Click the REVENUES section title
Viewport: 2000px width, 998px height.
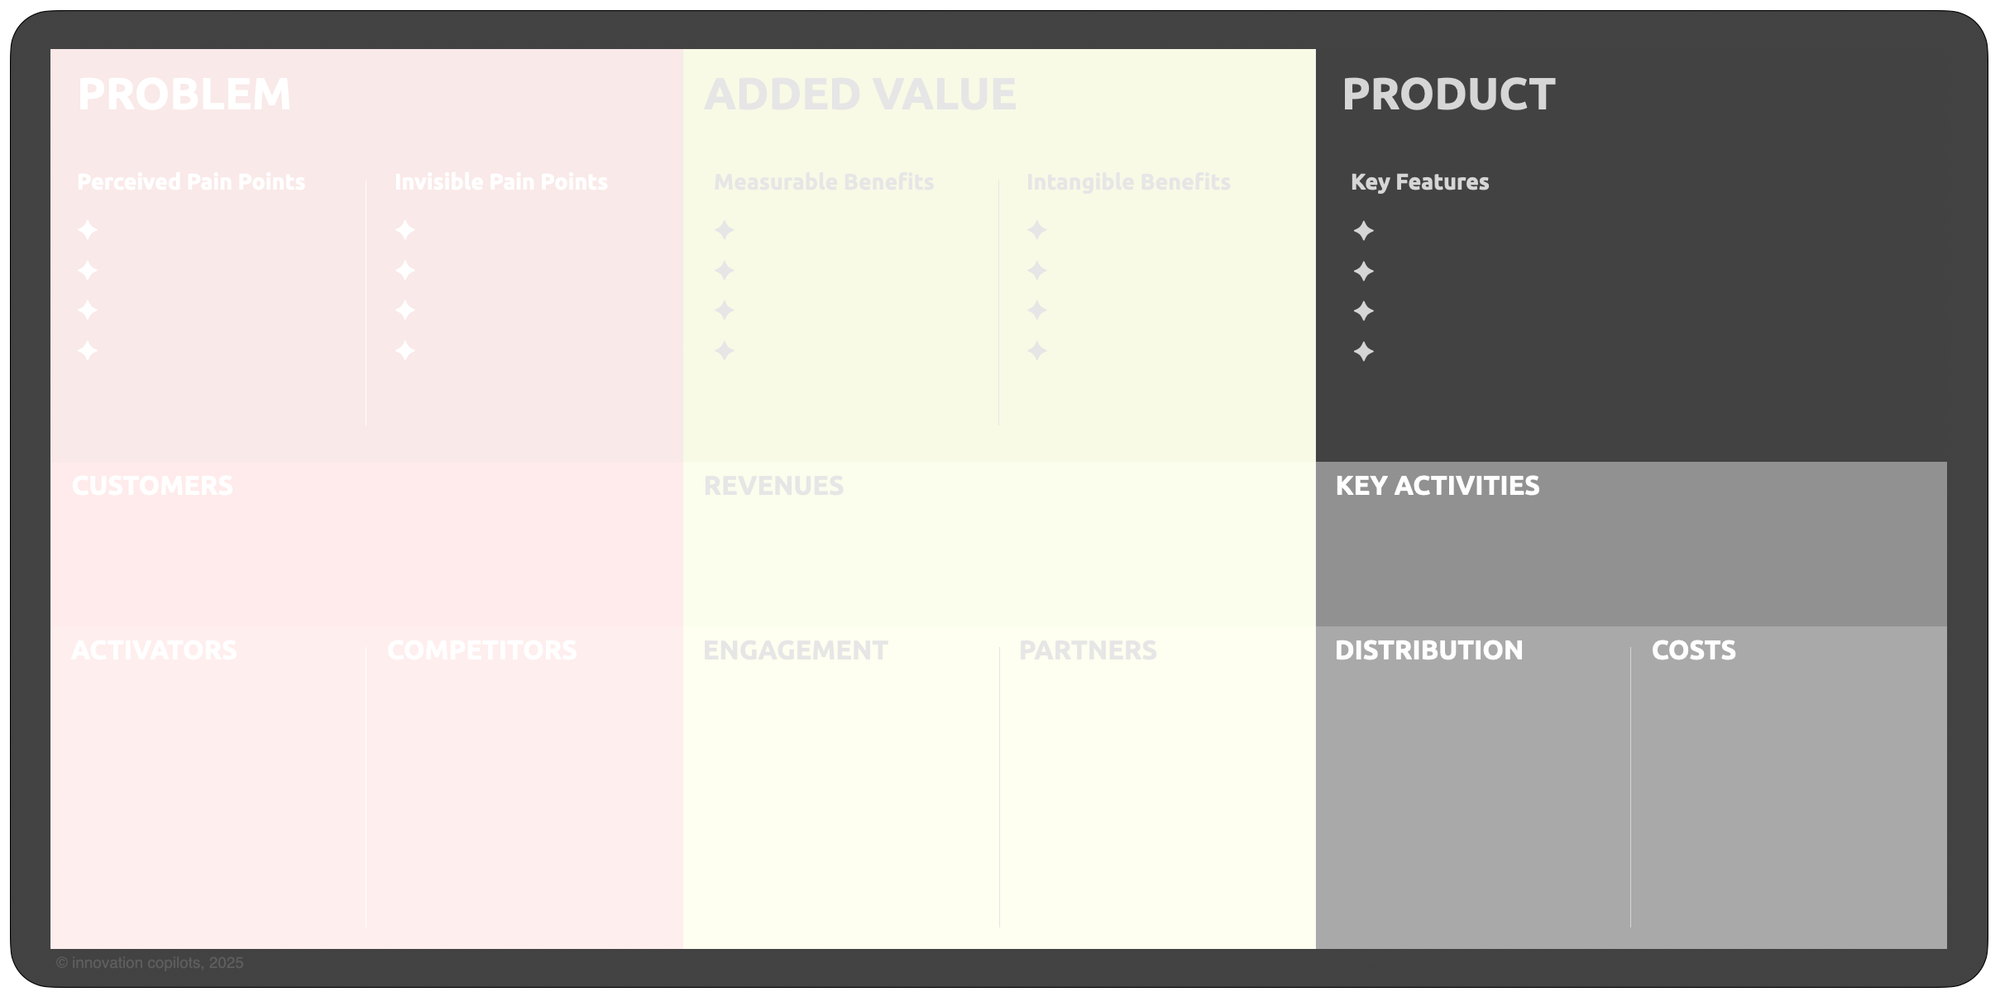(x=773, y=486)
